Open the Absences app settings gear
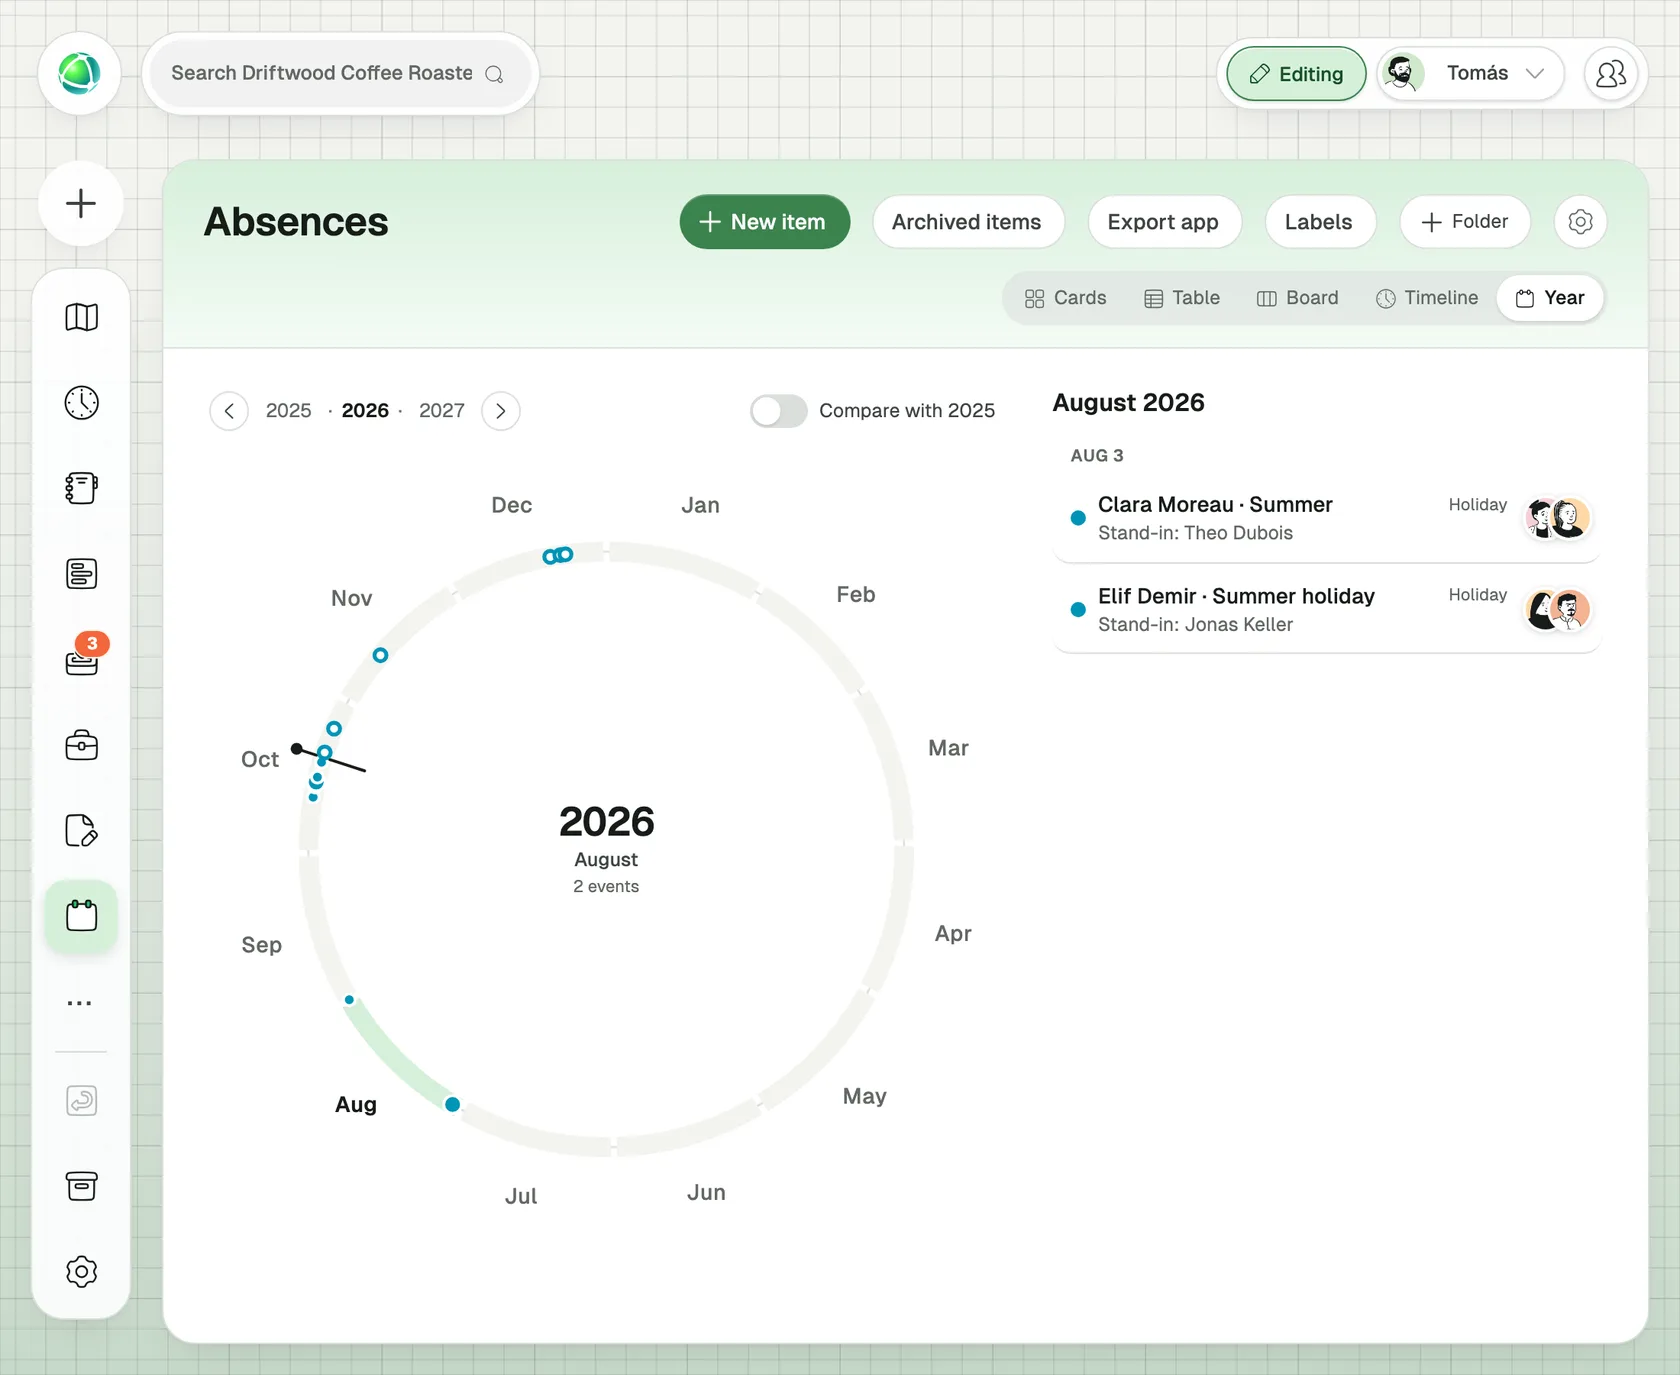The image size is (1680, 1375). tap(1580, 222)
